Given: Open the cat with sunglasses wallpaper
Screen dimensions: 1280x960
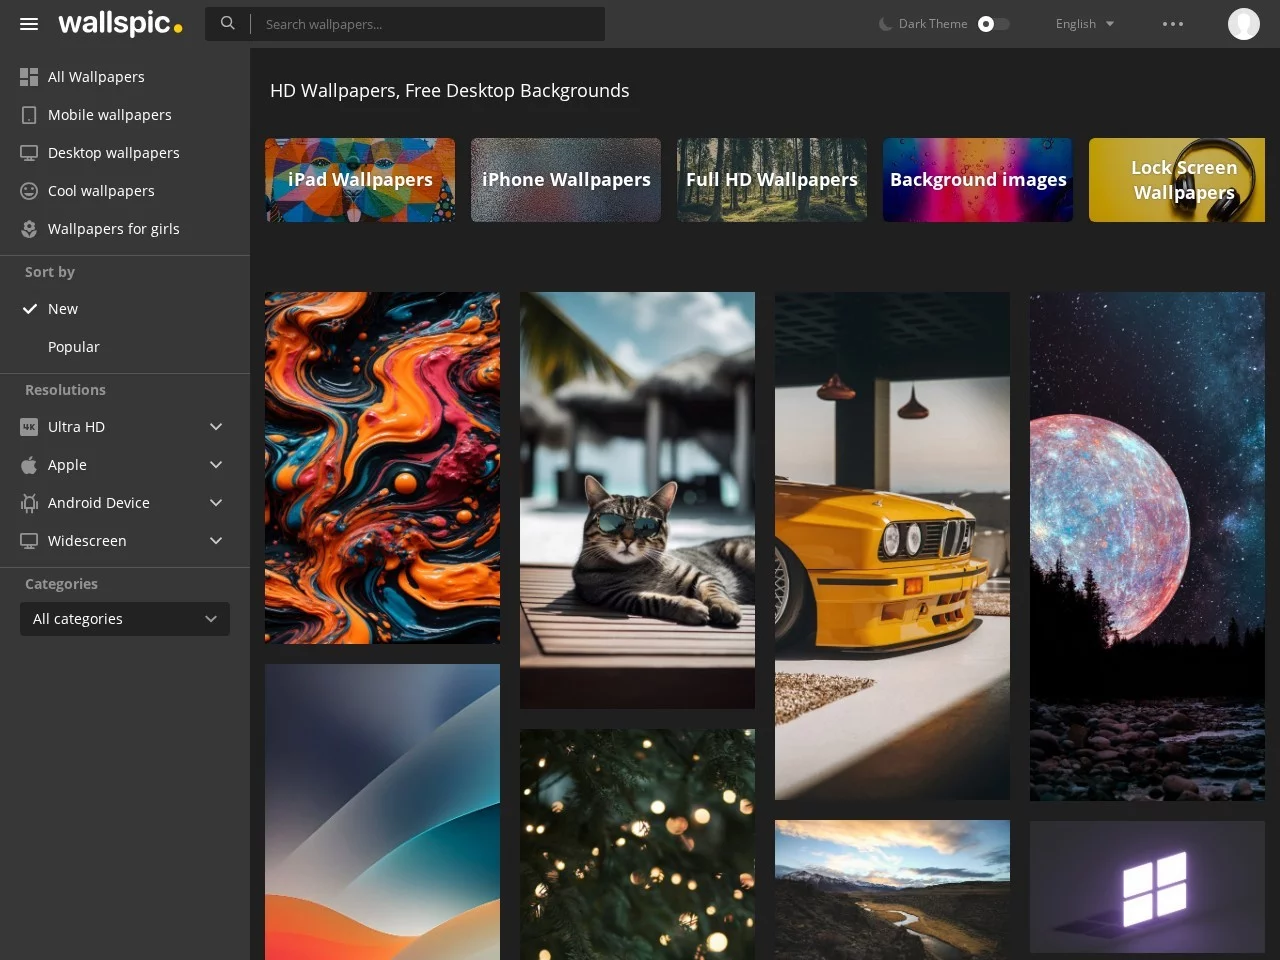Looking at the screenshot, I should [x=637, y=500].
